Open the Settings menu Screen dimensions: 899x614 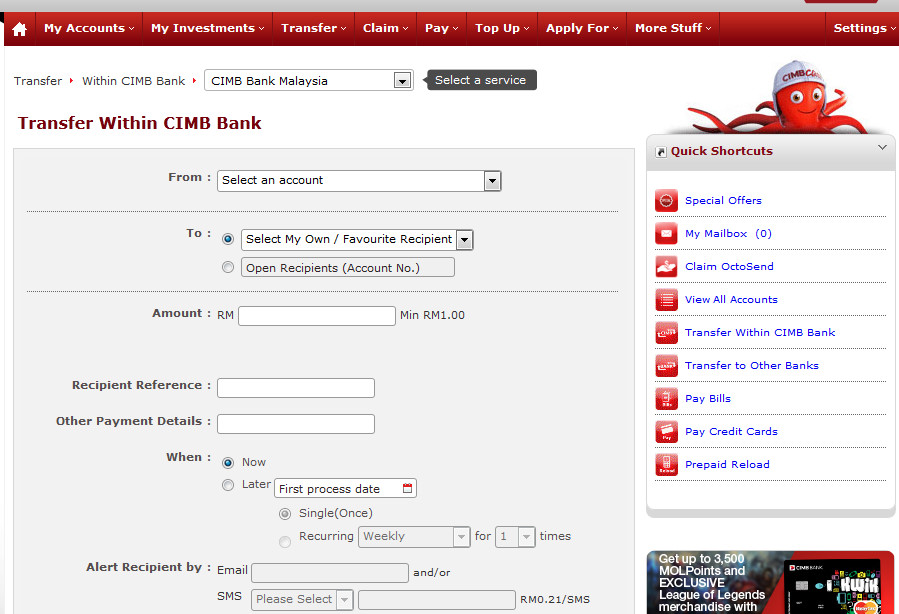(864, 28)
